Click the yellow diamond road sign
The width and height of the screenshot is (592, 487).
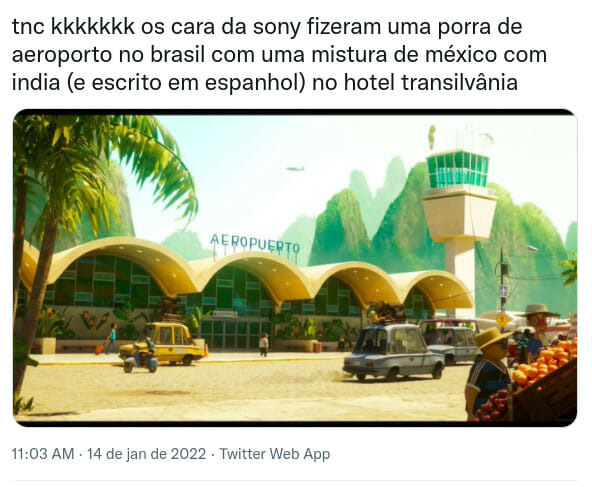point(503,320)
